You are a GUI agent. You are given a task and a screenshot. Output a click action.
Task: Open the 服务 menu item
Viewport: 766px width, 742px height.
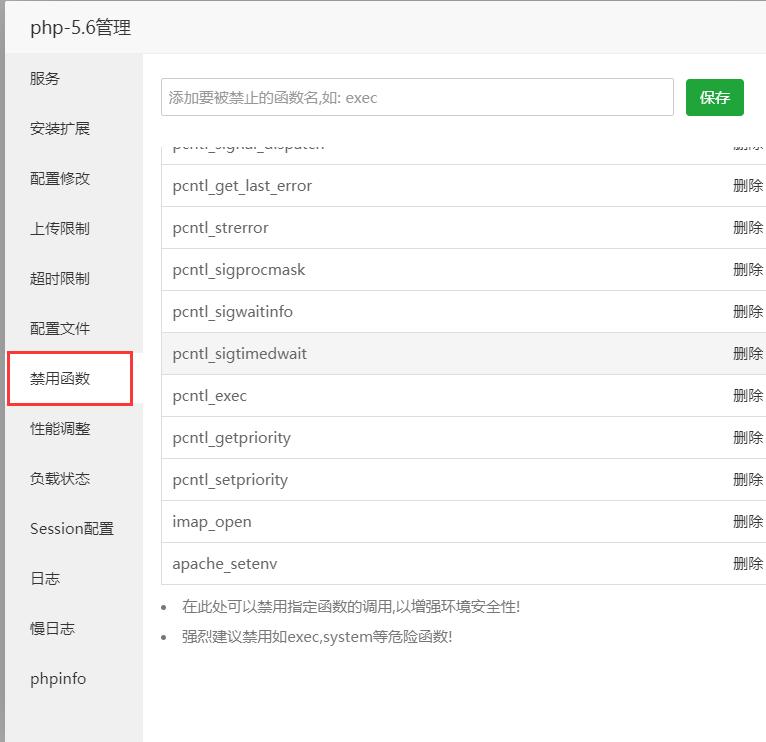click(x=45, y=79)
